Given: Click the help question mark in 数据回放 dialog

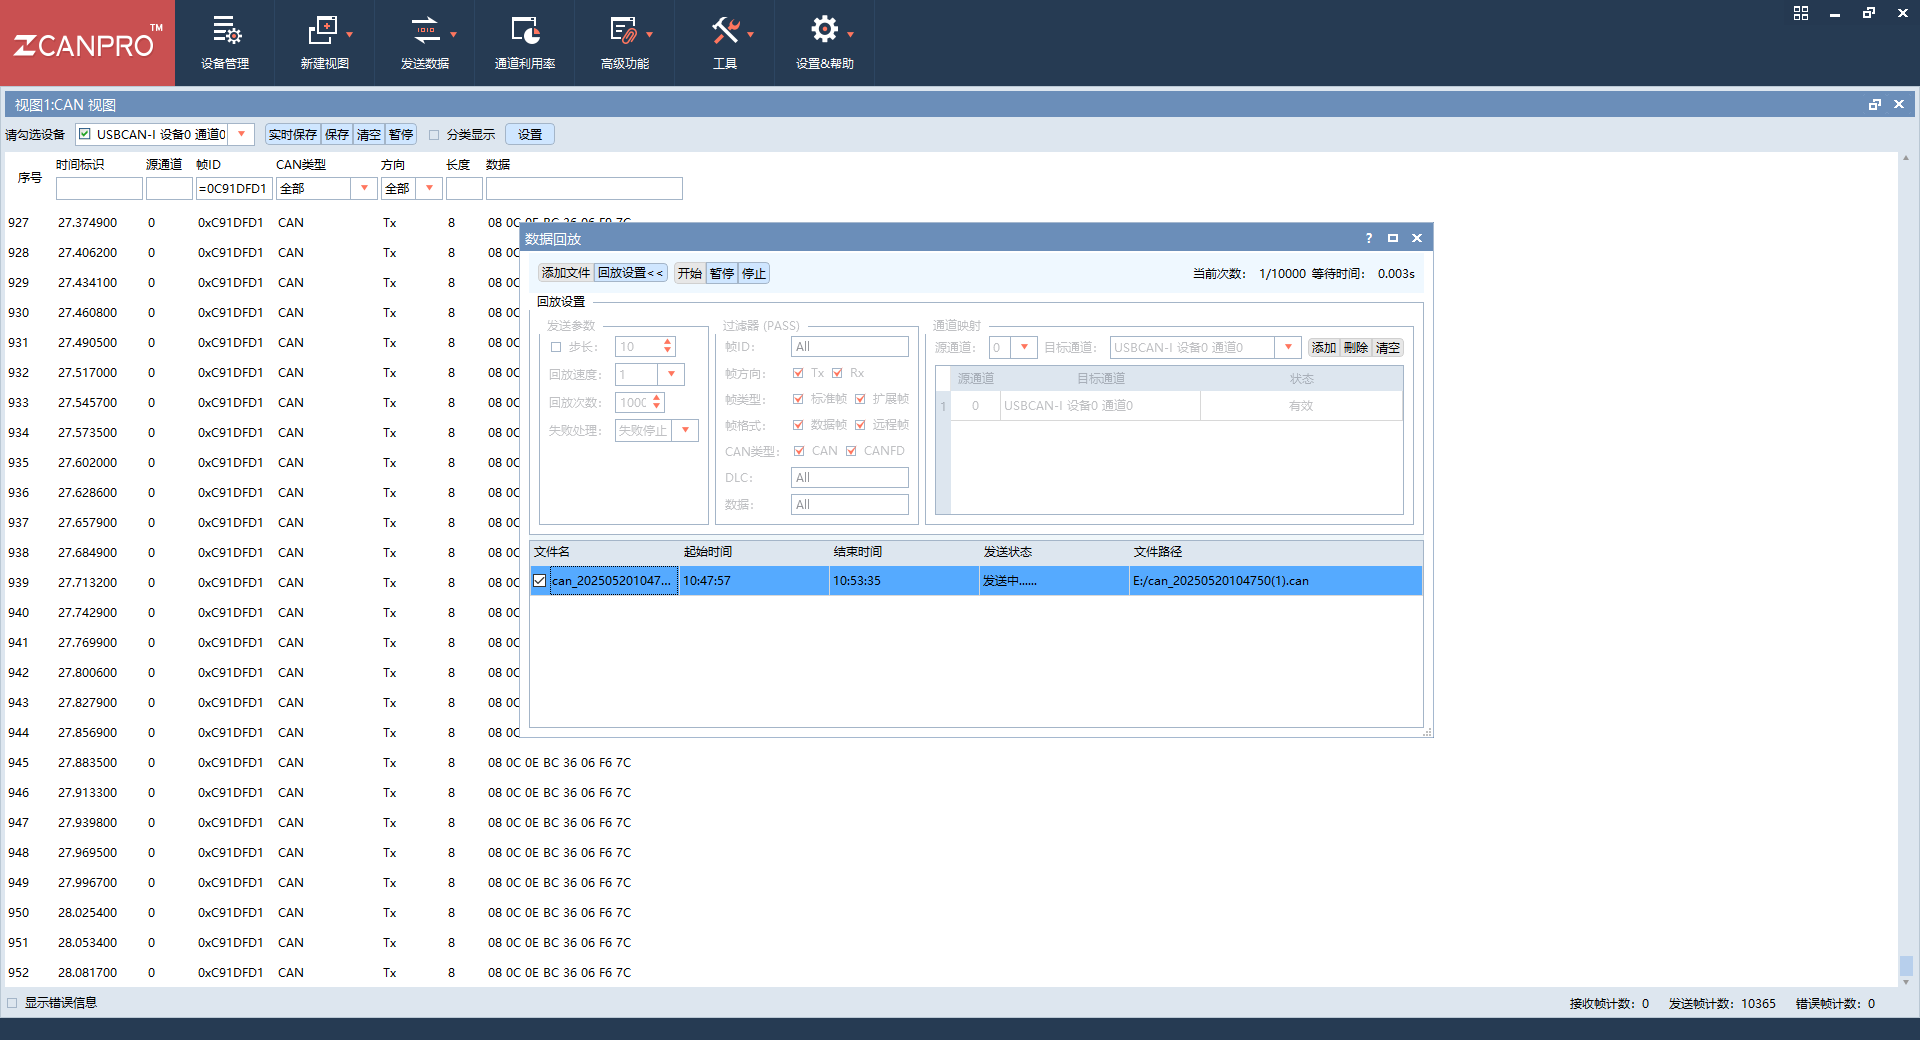Looking at the screenshot, I should pyautogui.click(x=1369, y=238).
